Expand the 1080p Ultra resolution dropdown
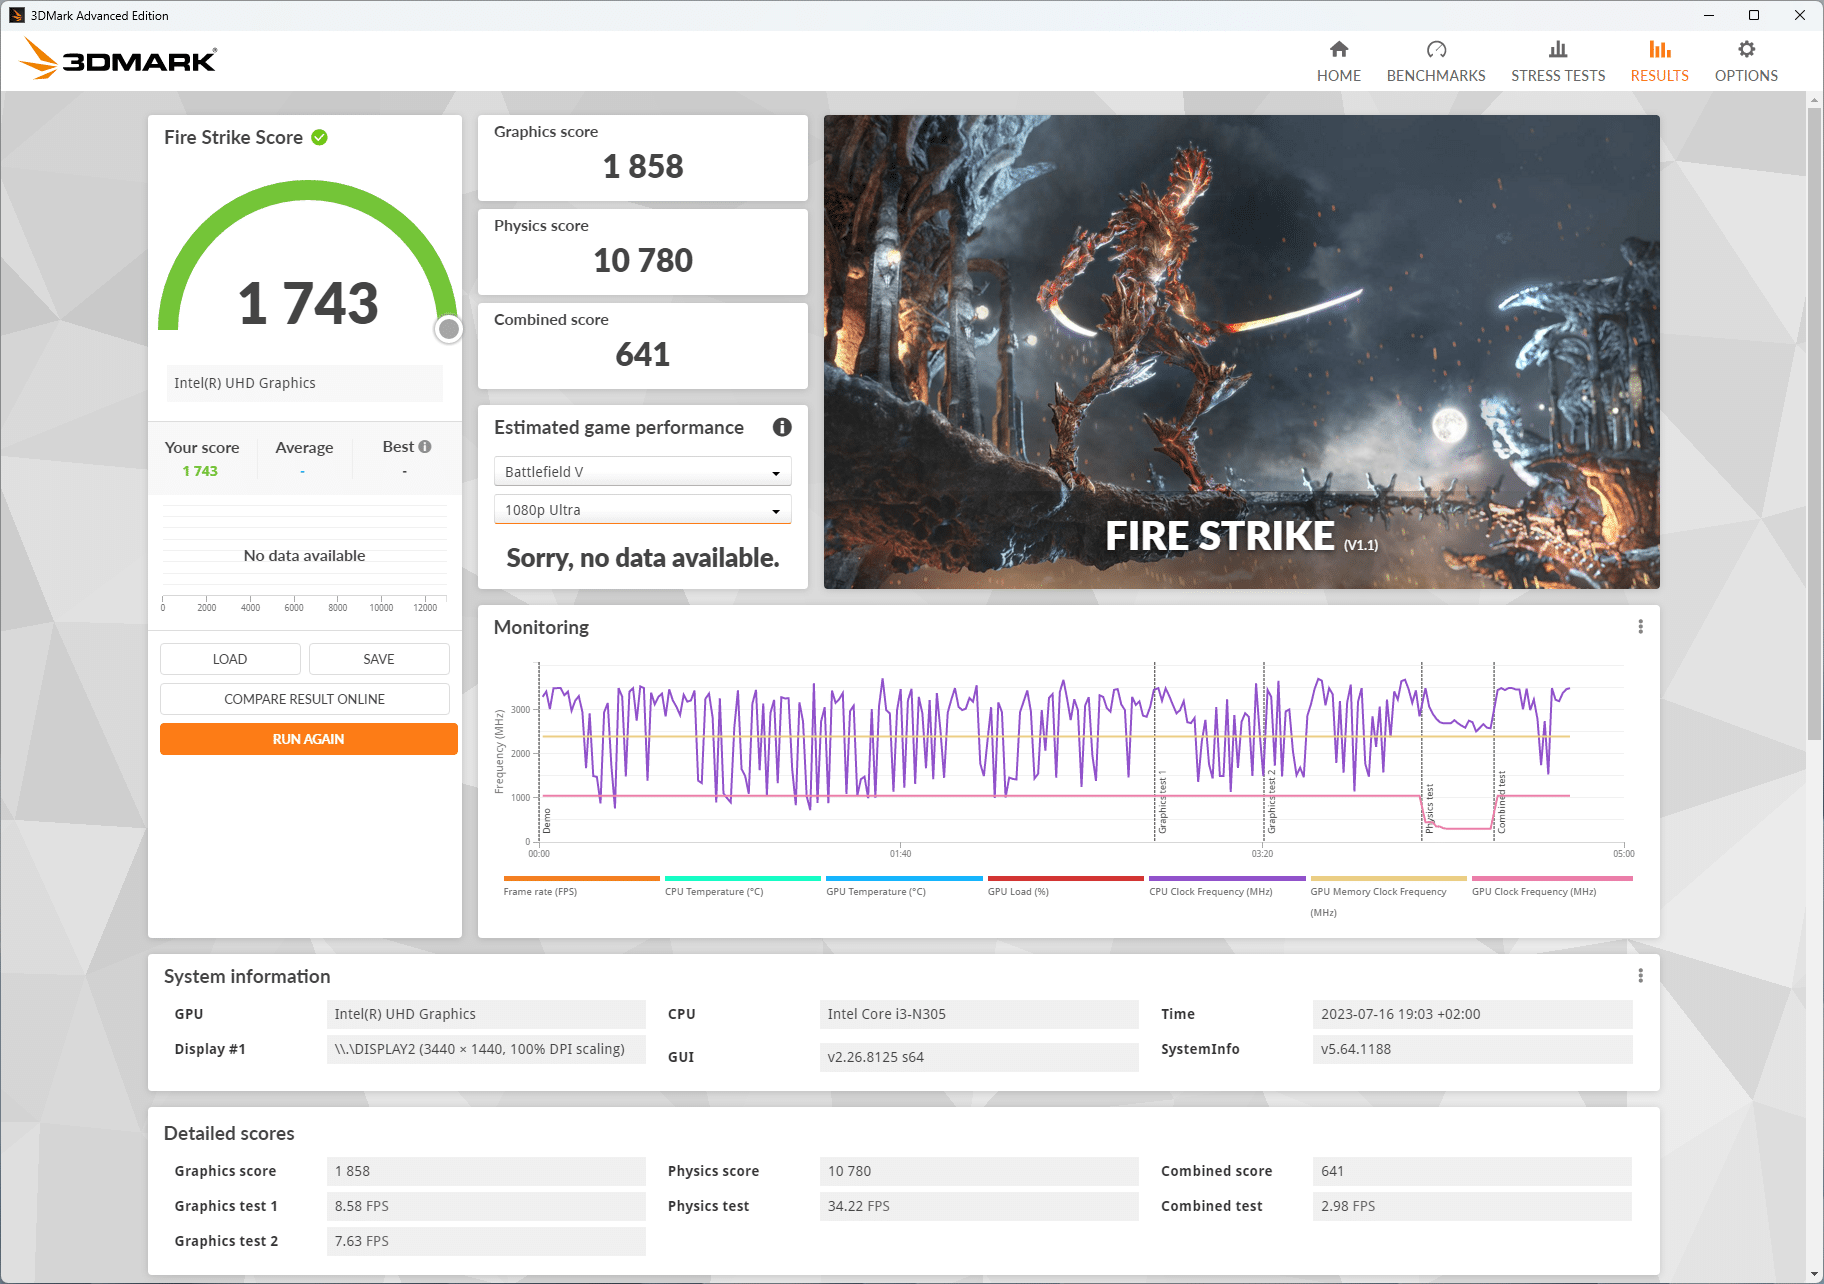The height and width of the screenshot is (1284, 1824). pyautogui.click(x=642, y=510)
